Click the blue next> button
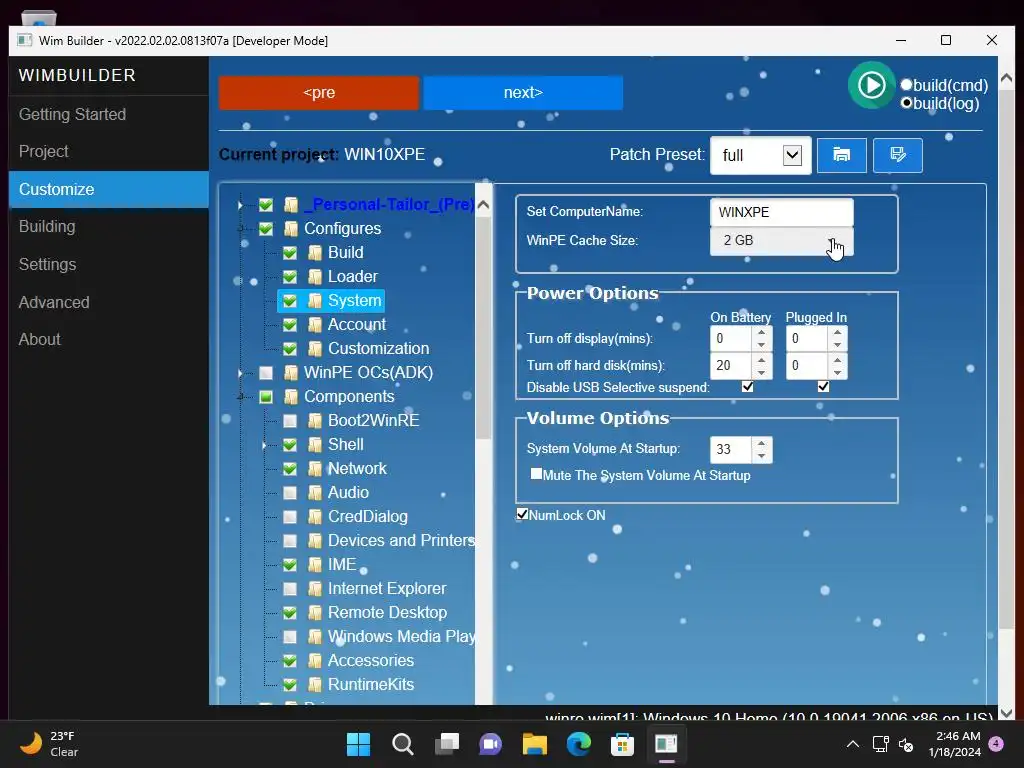 [x=523, y=93]
